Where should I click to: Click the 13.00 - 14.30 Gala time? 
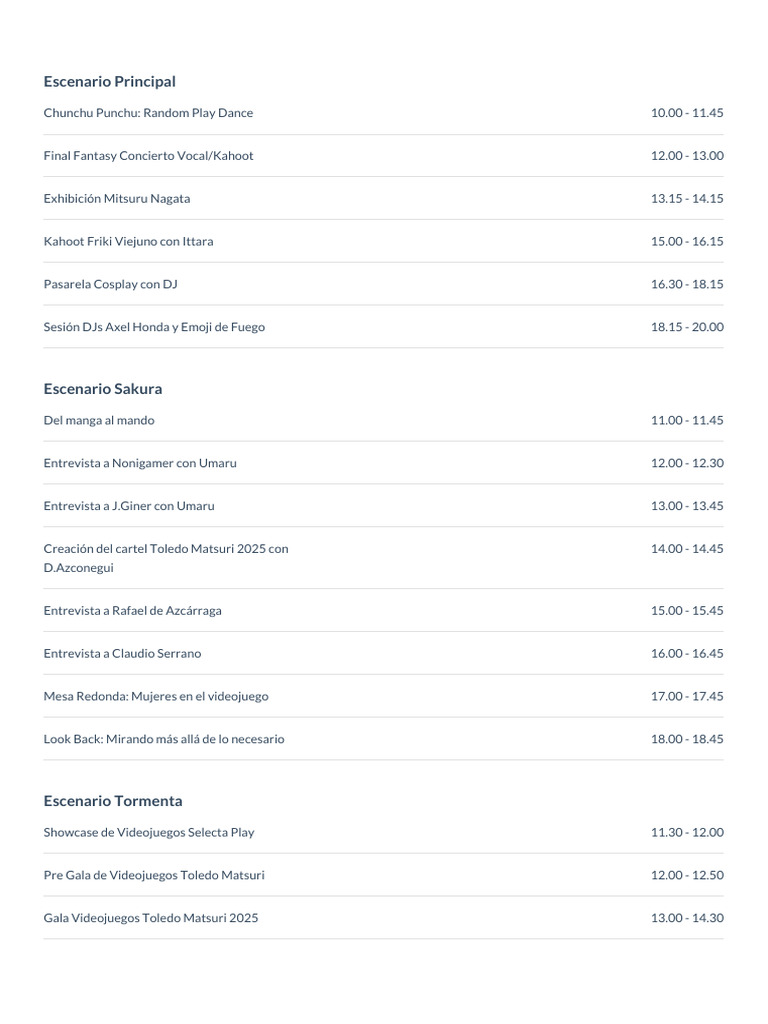(x=687, y=918)
